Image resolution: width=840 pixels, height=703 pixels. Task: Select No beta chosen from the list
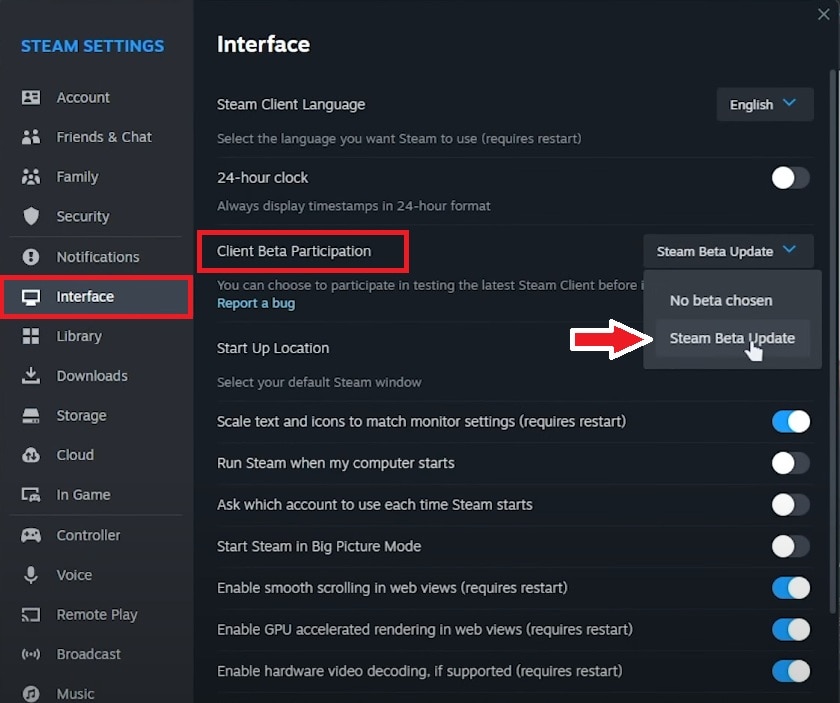pos(722,300)
